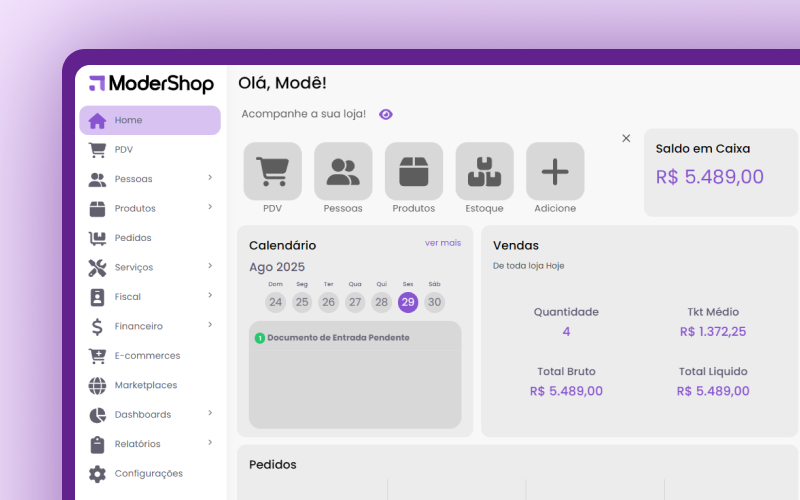Screen dimensions: 800x500
Task: Click the Pedidos trolley icon in sidebar
Action: pos(97,238)
